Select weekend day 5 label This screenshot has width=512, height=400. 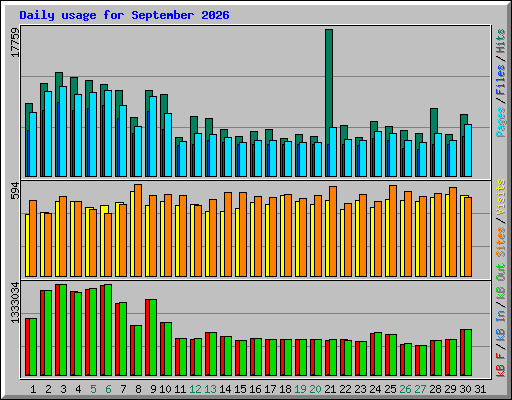pyautogui.click(x=93, y=389)
